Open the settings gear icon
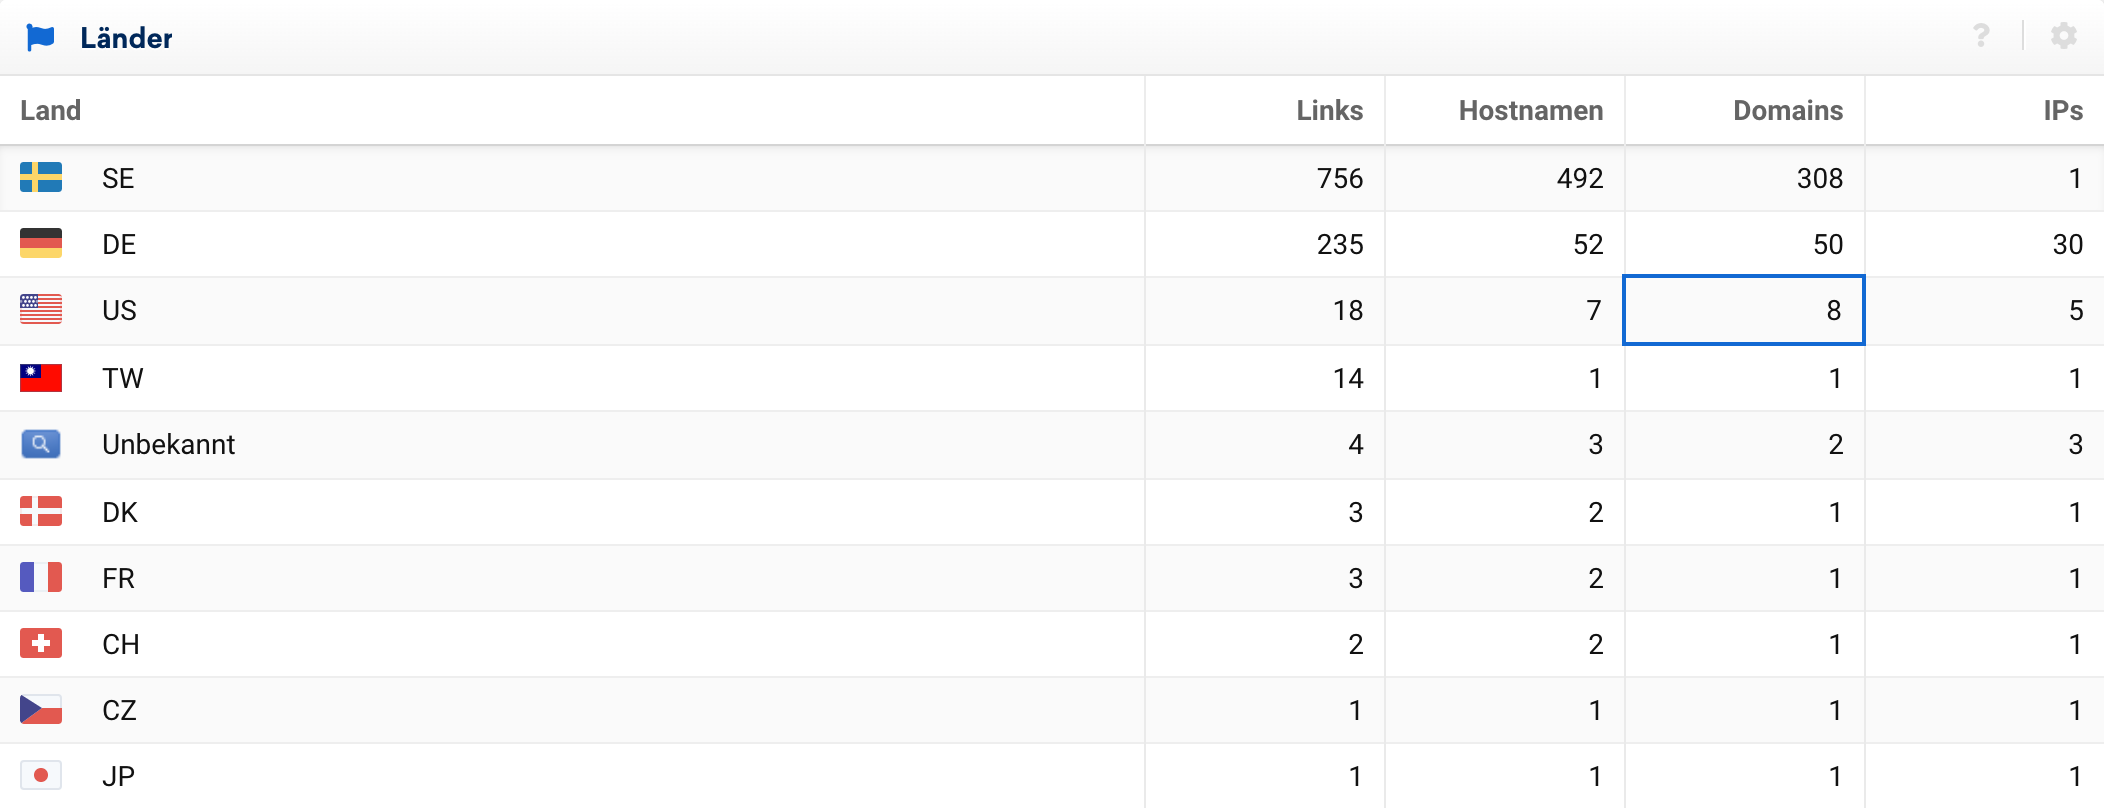 point(2063,37)
